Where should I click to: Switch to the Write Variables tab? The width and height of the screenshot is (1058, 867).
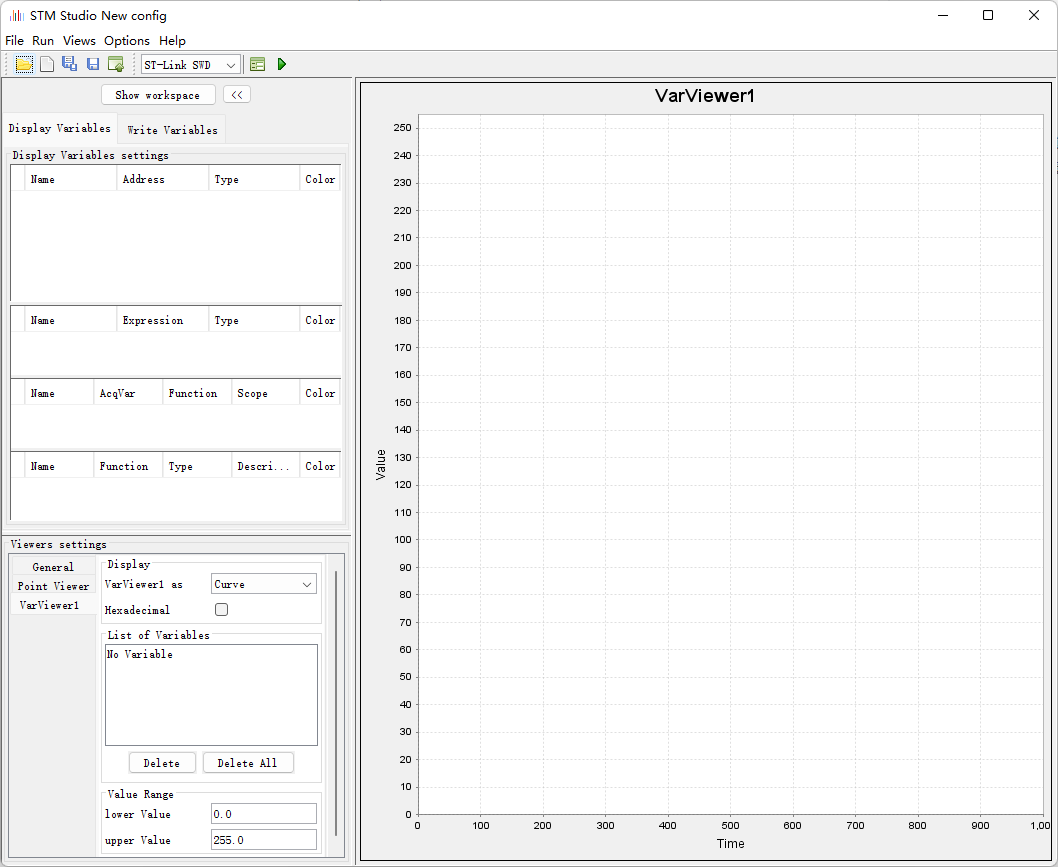tap(172, 130)
